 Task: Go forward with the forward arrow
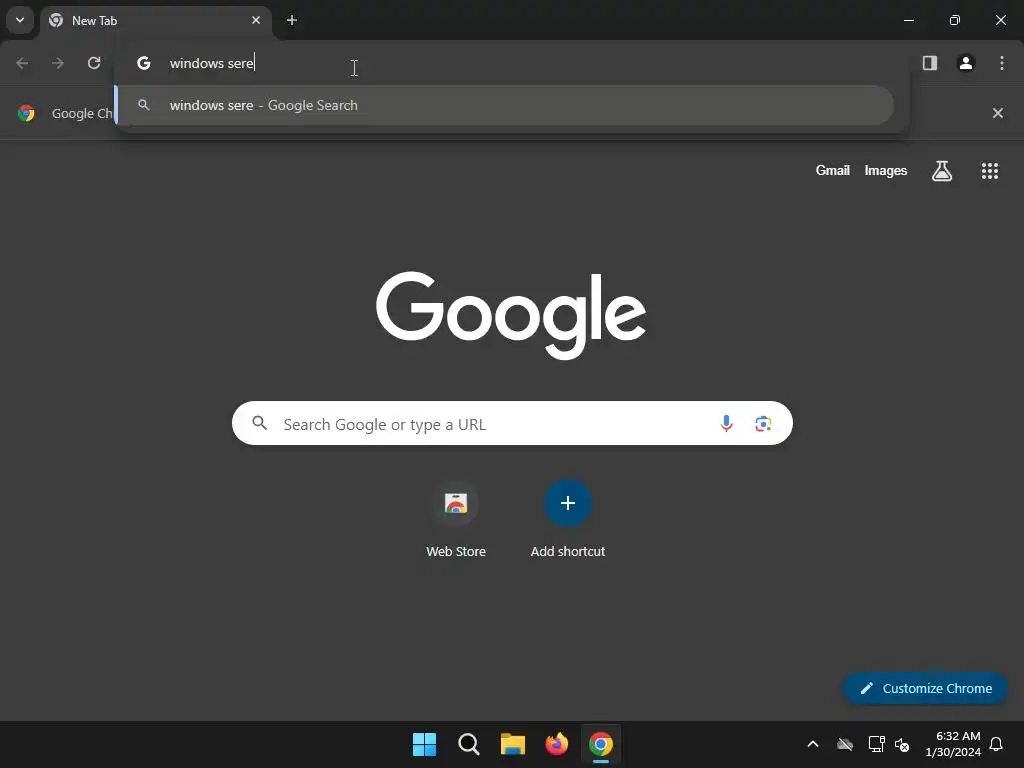[58, 63]
